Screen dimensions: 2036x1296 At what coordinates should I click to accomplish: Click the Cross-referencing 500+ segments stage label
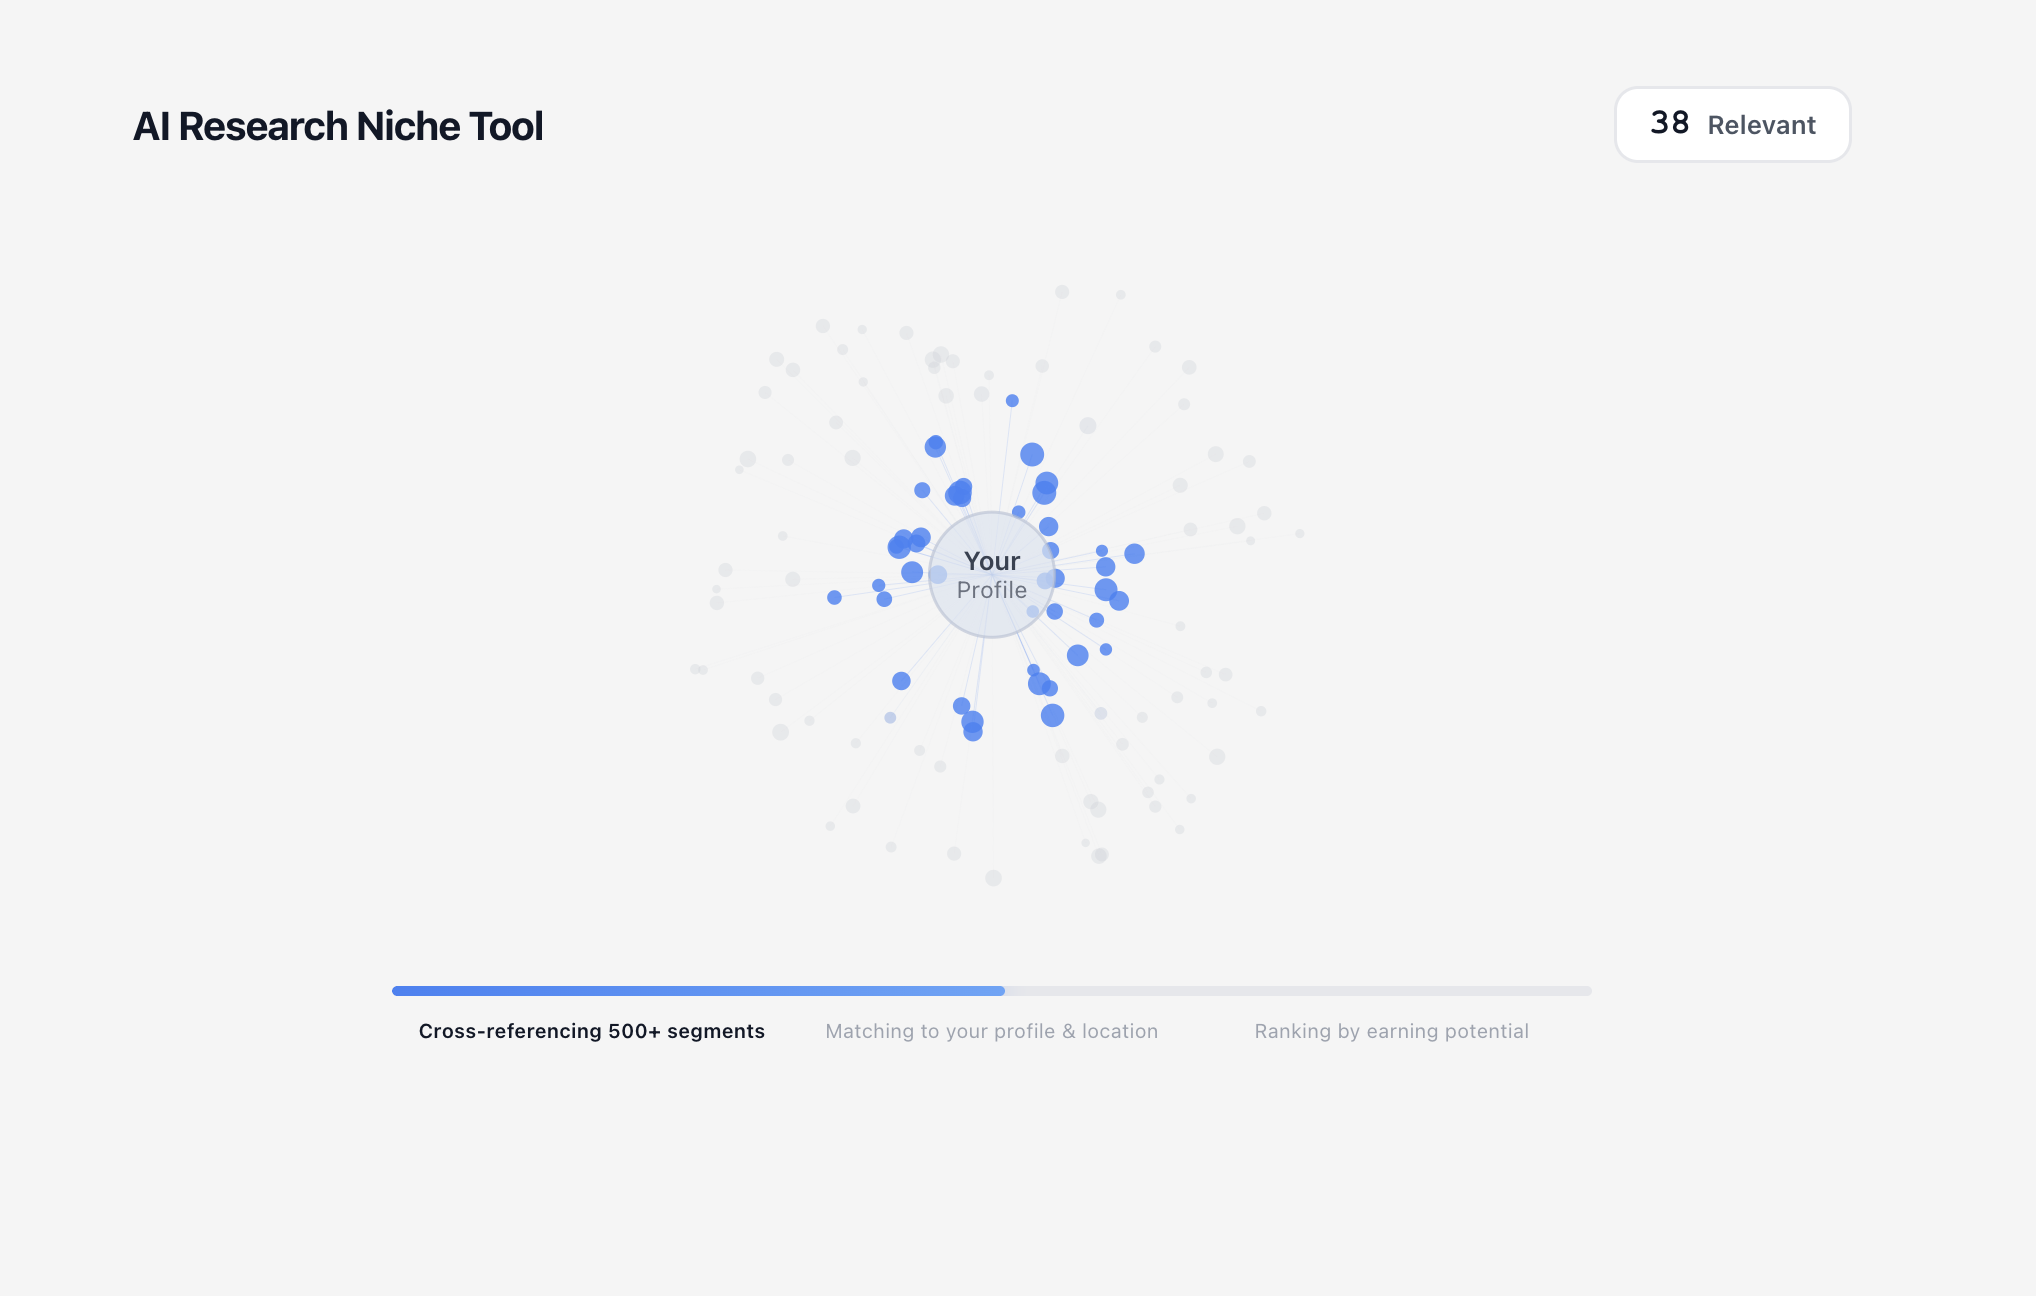(x=590, y=1030)
